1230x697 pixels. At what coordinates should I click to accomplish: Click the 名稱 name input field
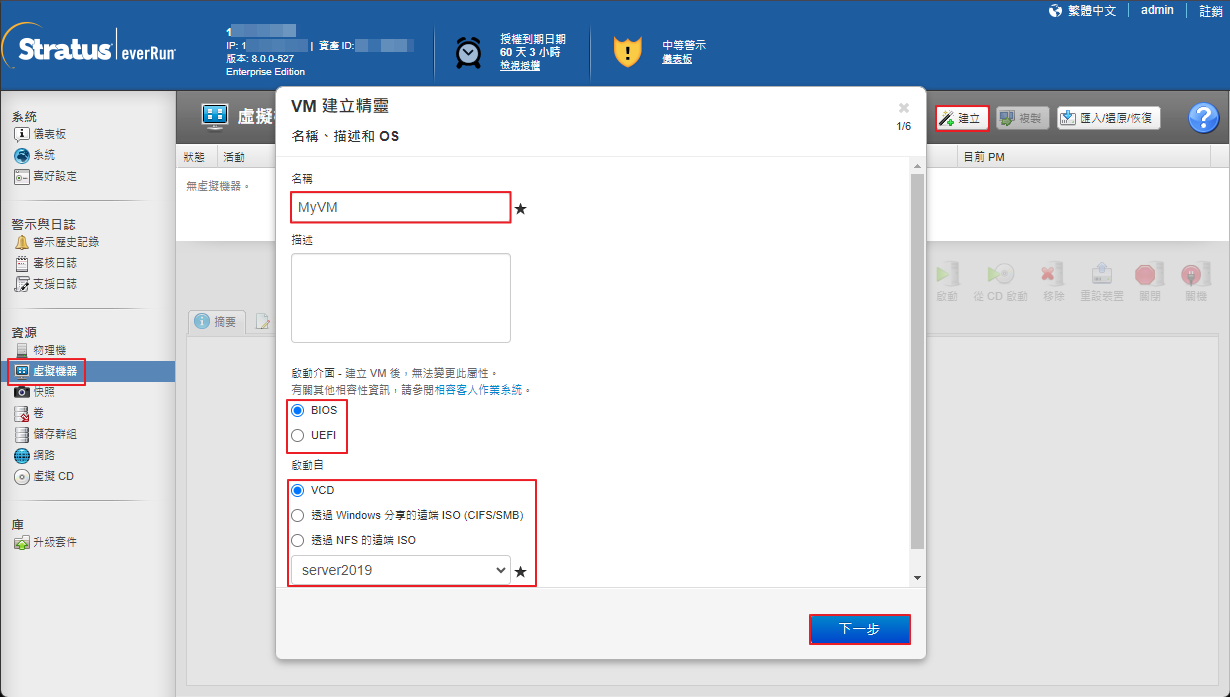click(x=401, y=207)
